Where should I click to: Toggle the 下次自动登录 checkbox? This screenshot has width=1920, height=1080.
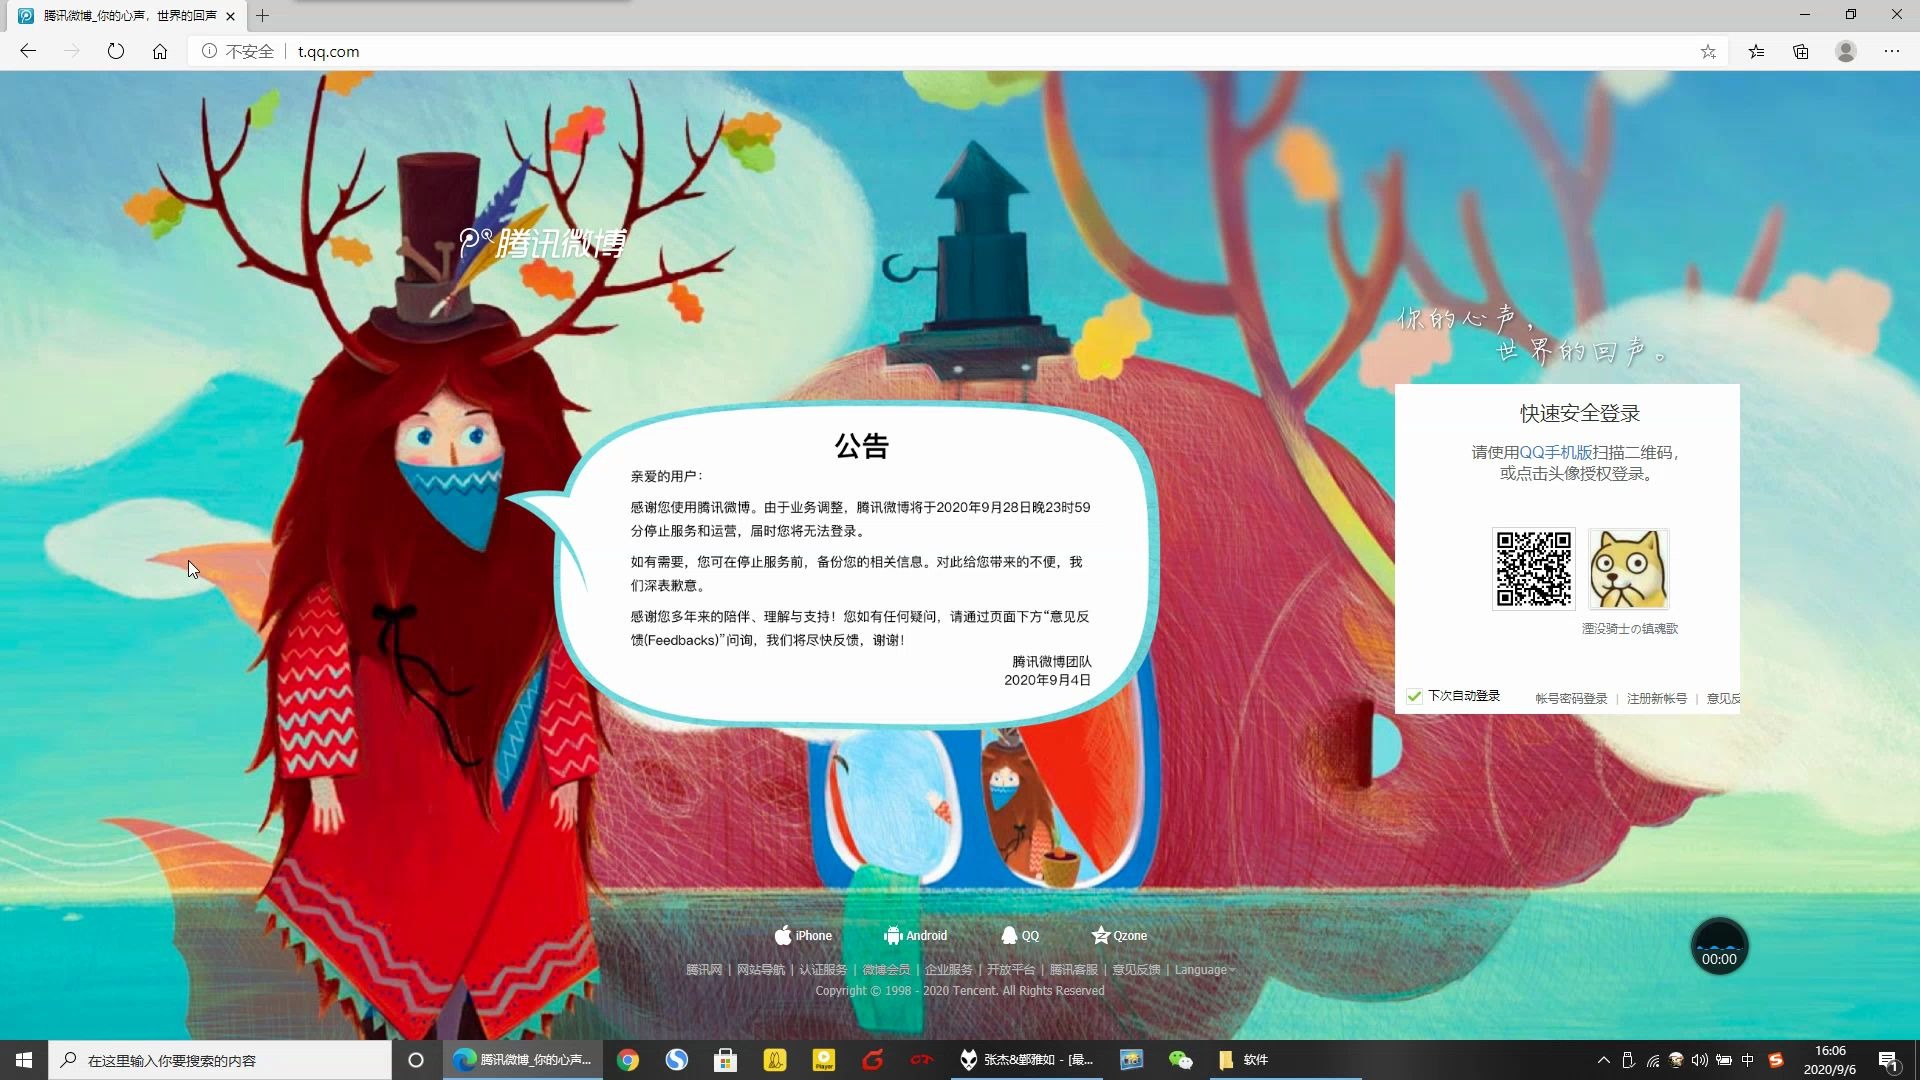(1414, 697)
